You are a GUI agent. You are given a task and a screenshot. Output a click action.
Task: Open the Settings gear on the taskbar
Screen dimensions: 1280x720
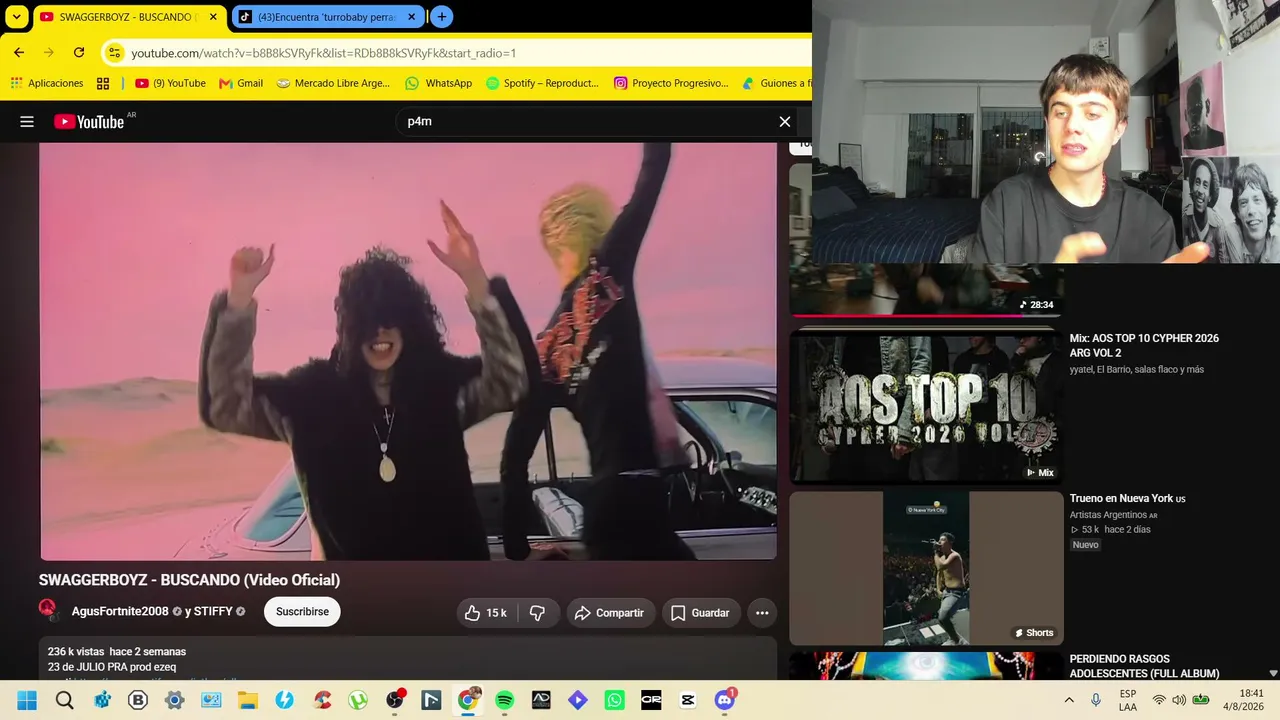[174, 700]
